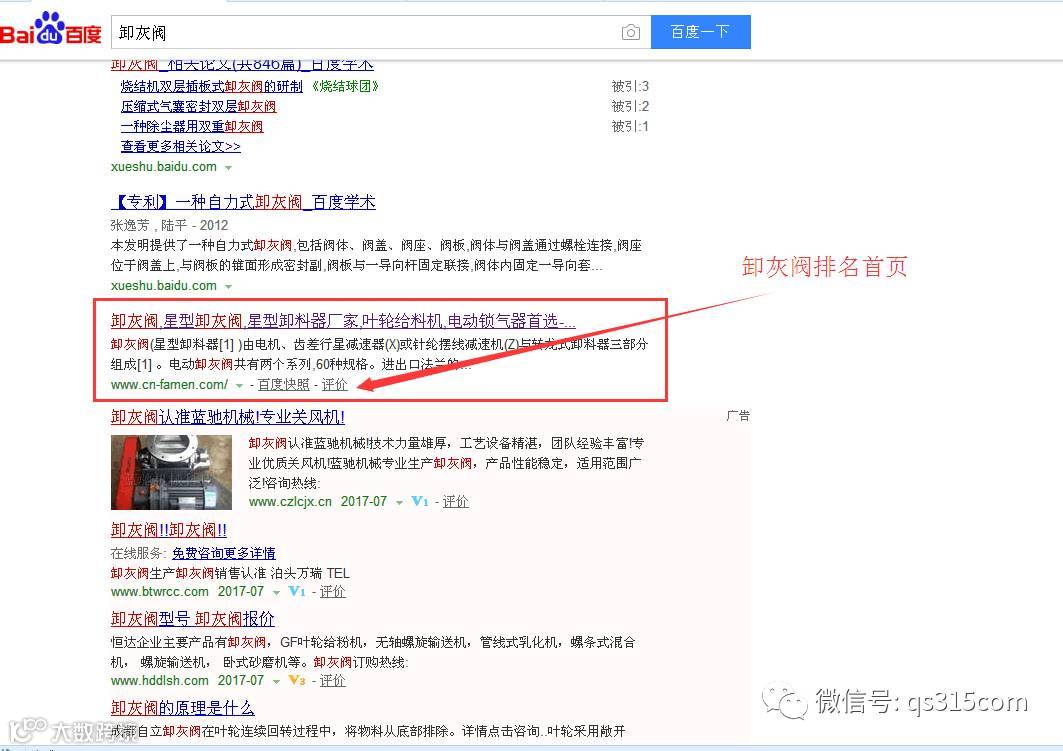Open 烧结机双层插板式卸灰阀的研制 paper link

pos(212,87)
